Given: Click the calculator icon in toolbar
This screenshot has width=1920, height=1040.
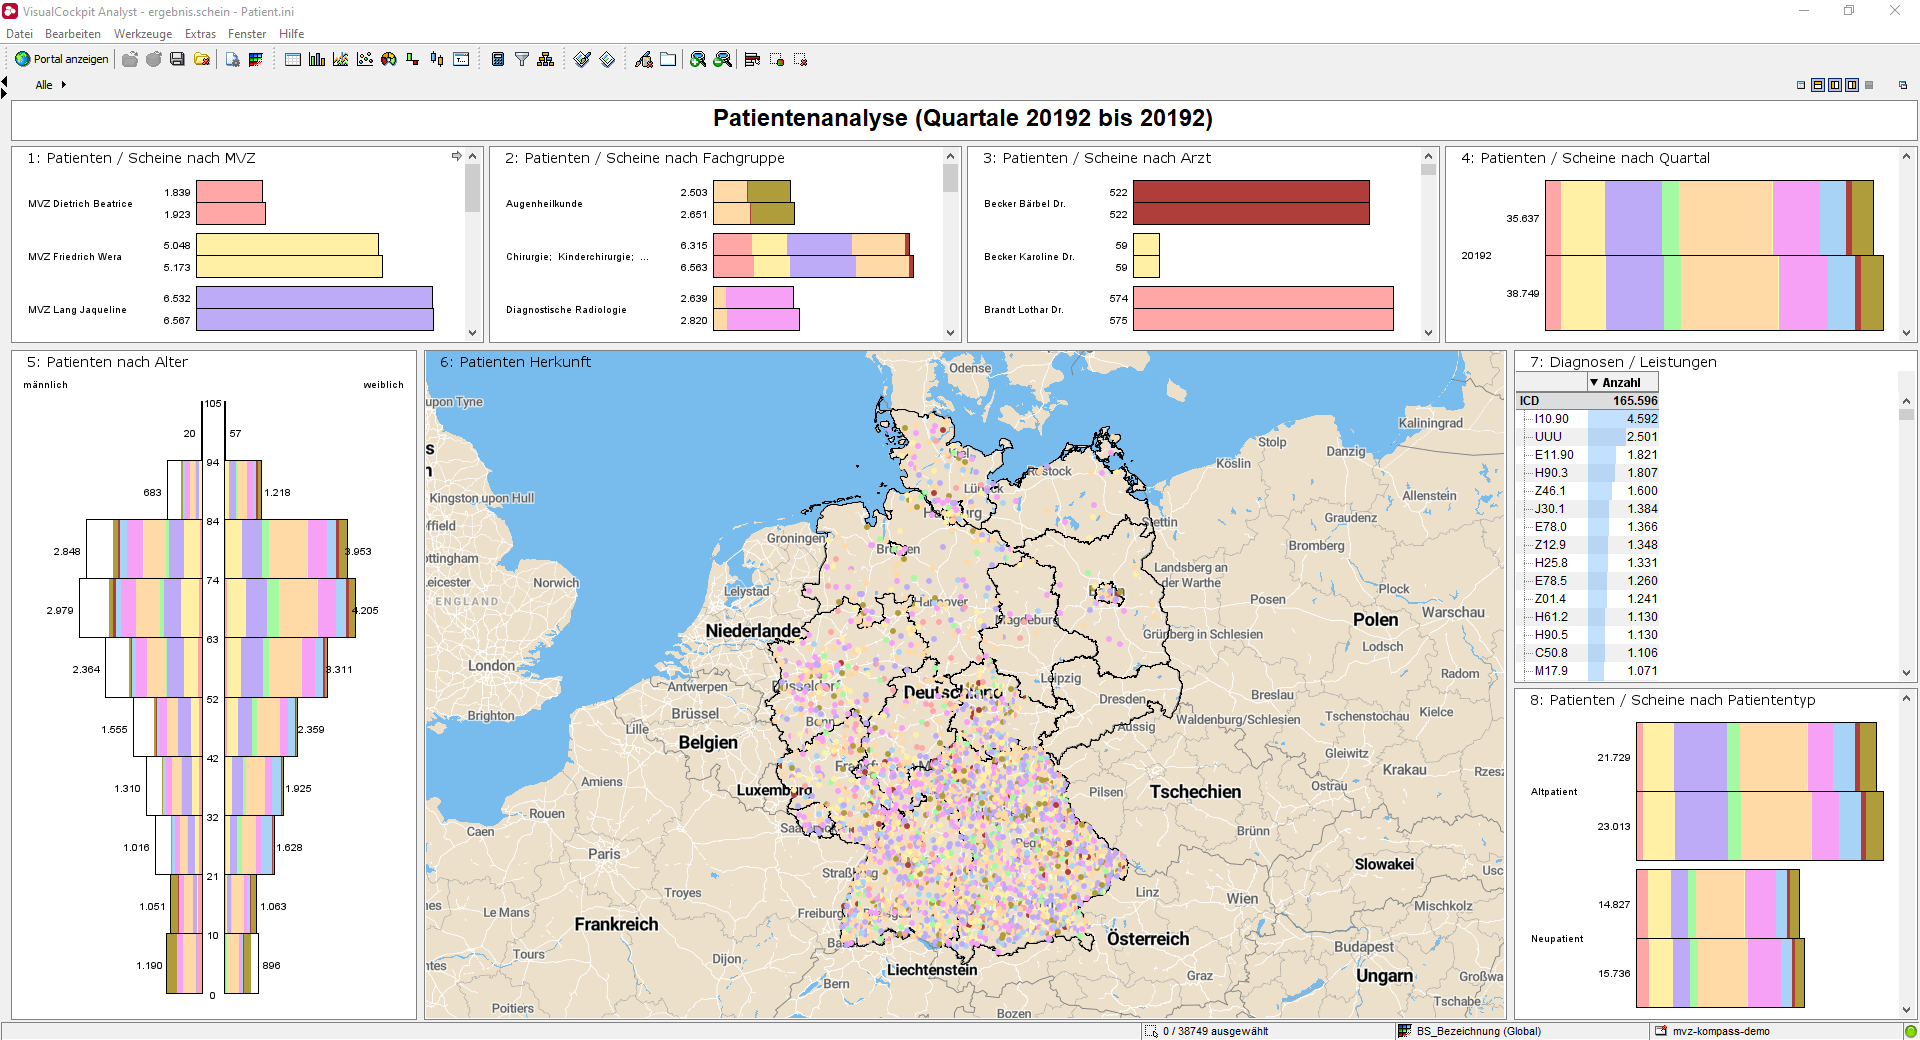Looking at the screenshot, I should 498,60.
